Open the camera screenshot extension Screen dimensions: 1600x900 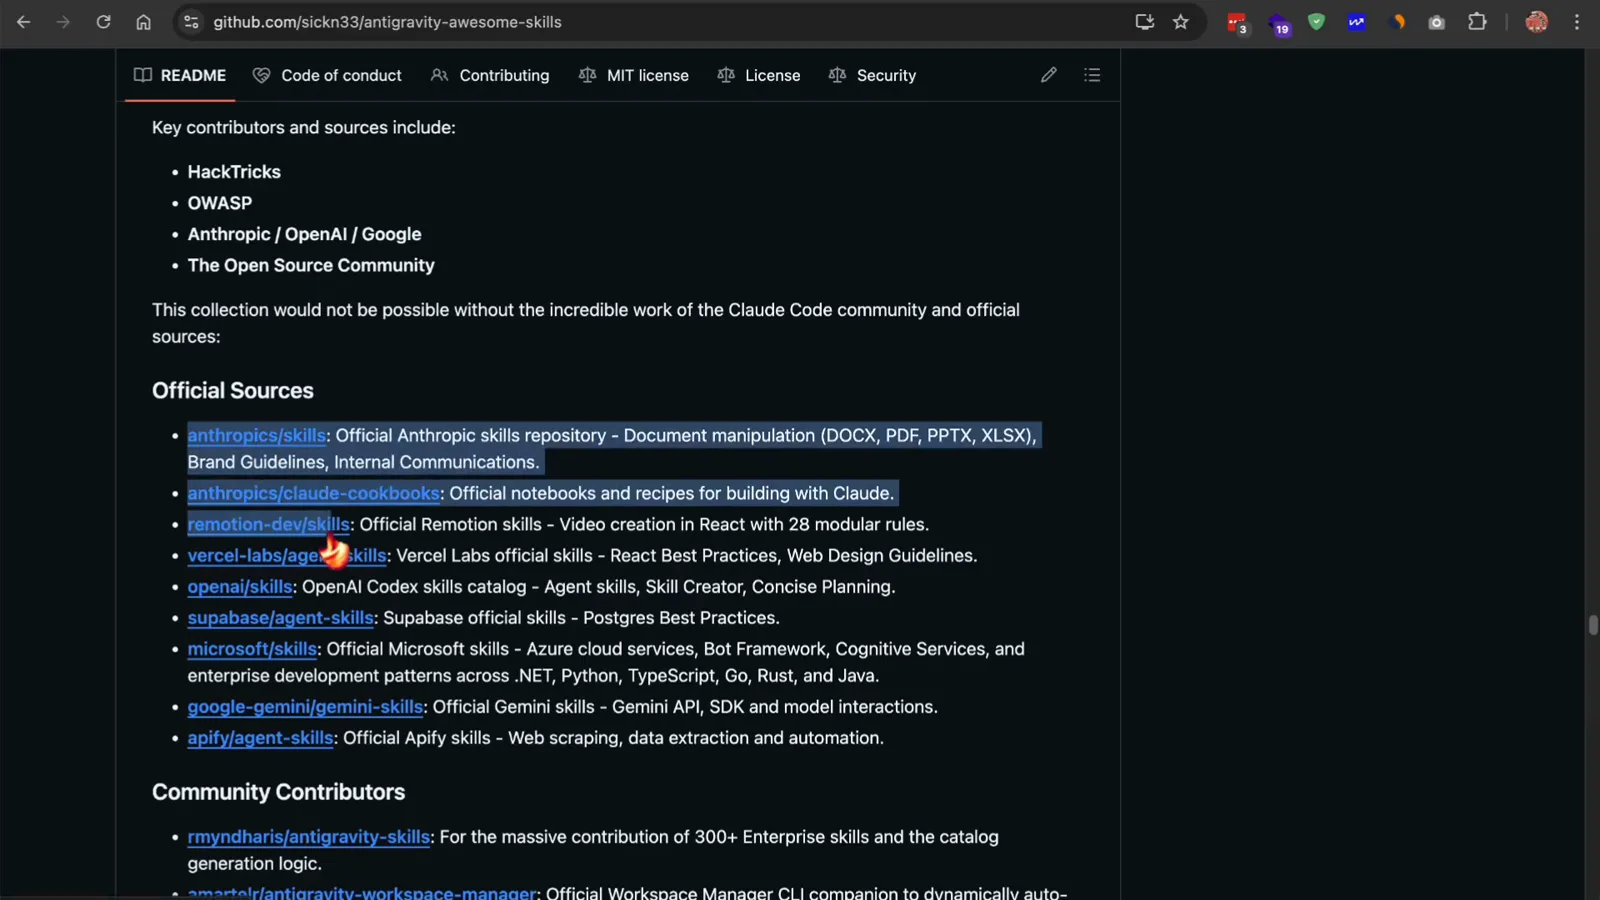click(x=1436, y=22)
